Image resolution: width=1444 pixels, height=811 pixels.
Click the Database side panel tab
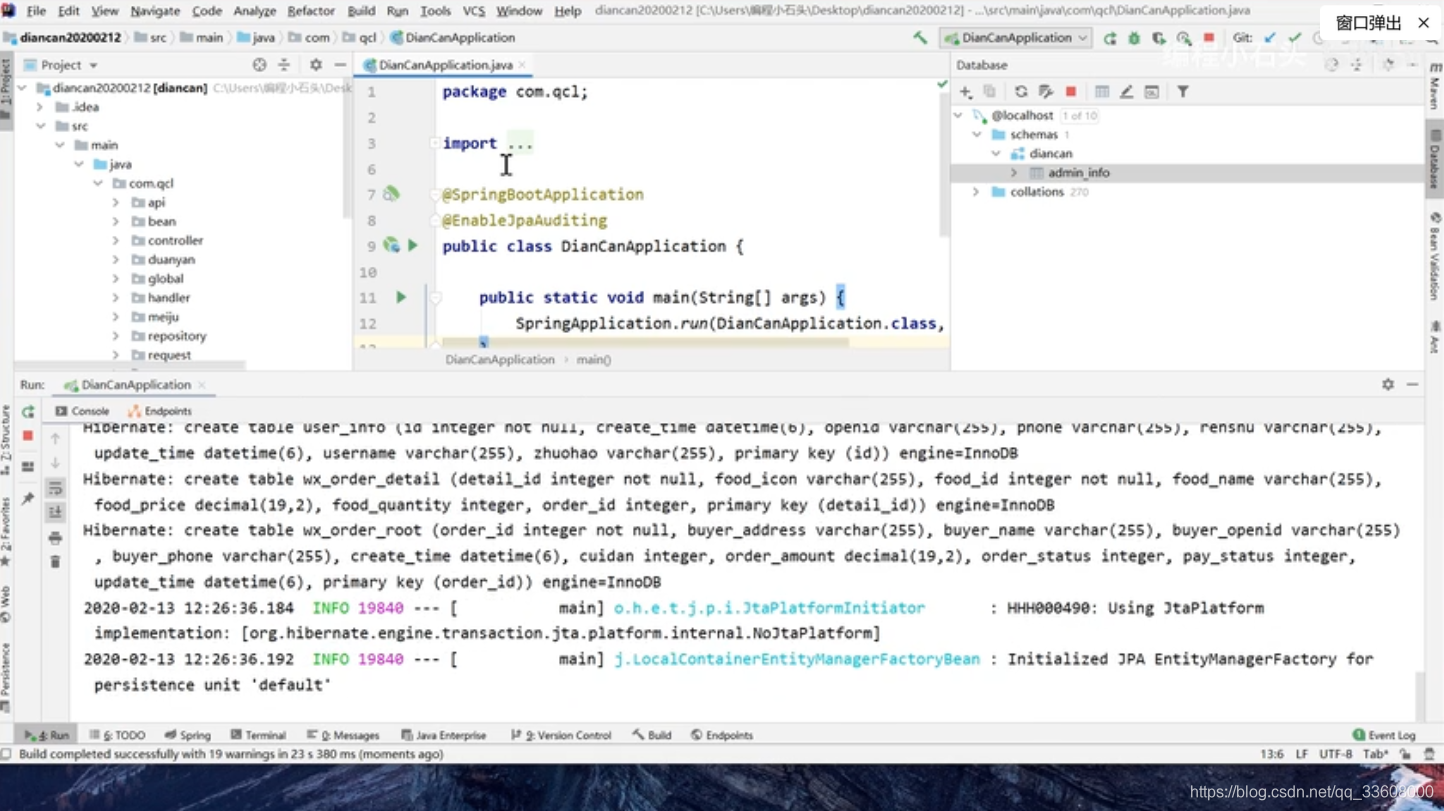1435,158
